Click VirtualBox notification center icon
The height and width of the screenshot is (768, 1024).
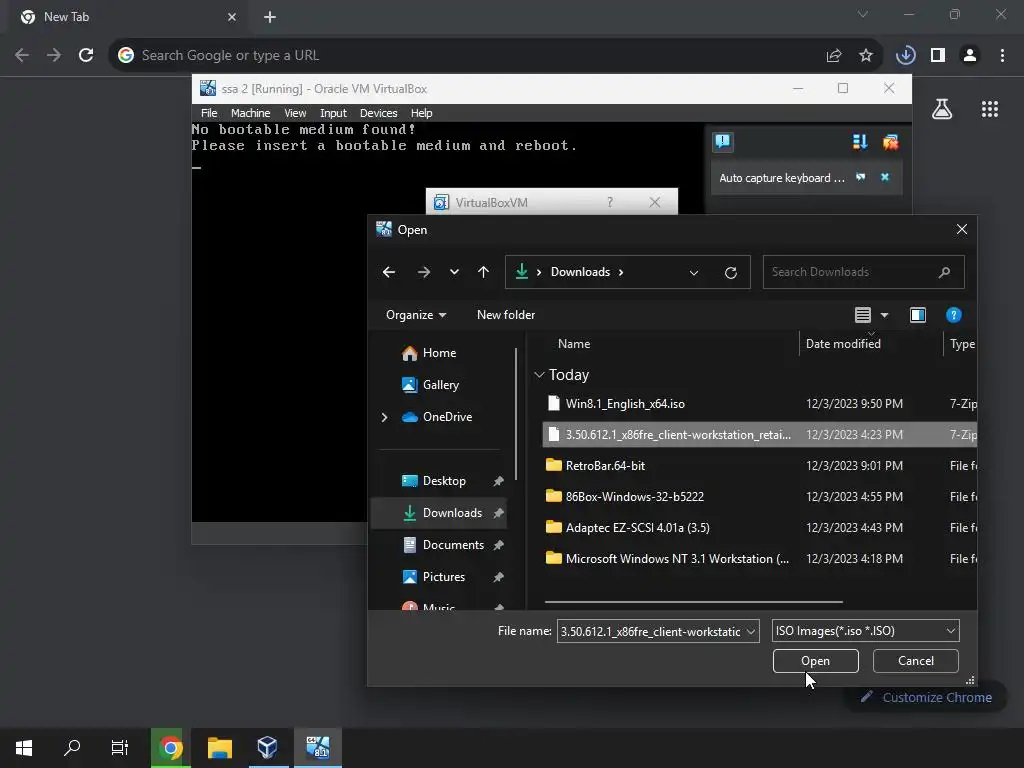(723, 141)
